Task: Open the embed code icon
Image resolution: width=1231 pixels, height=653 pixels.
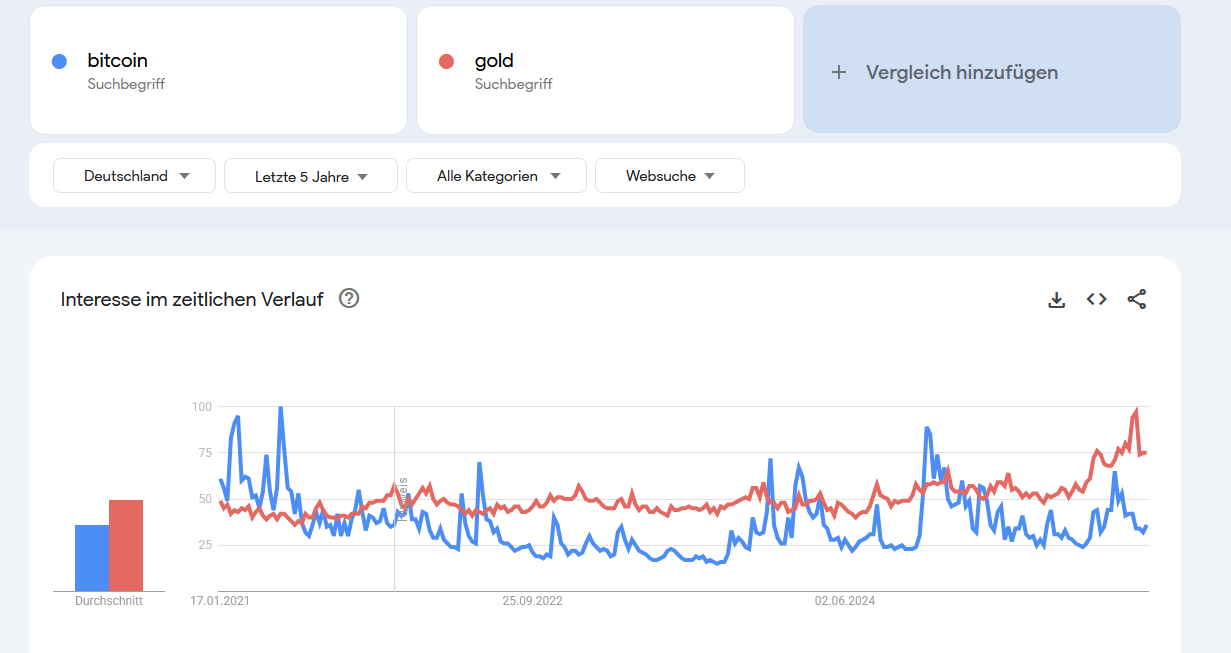Action: coord(1097,299)
